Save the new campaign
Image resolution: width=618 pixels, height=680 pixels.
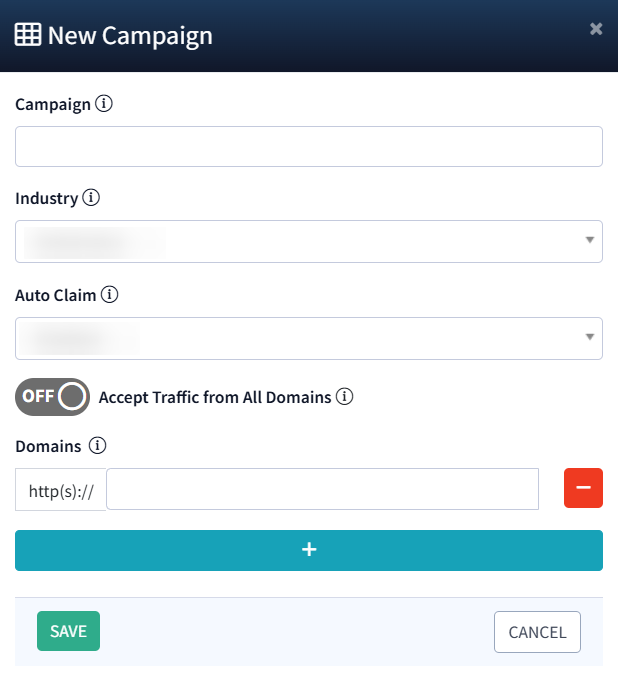point(68,631)
